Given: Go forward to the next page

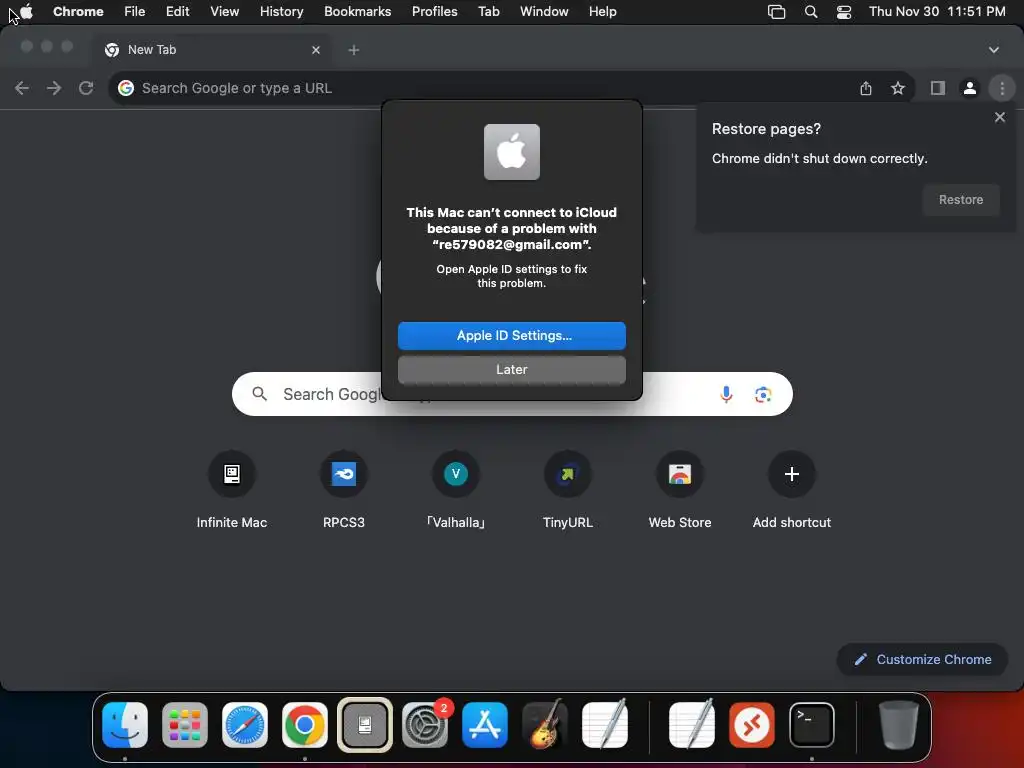Looking at the screenshot, I should click(54, 88).
